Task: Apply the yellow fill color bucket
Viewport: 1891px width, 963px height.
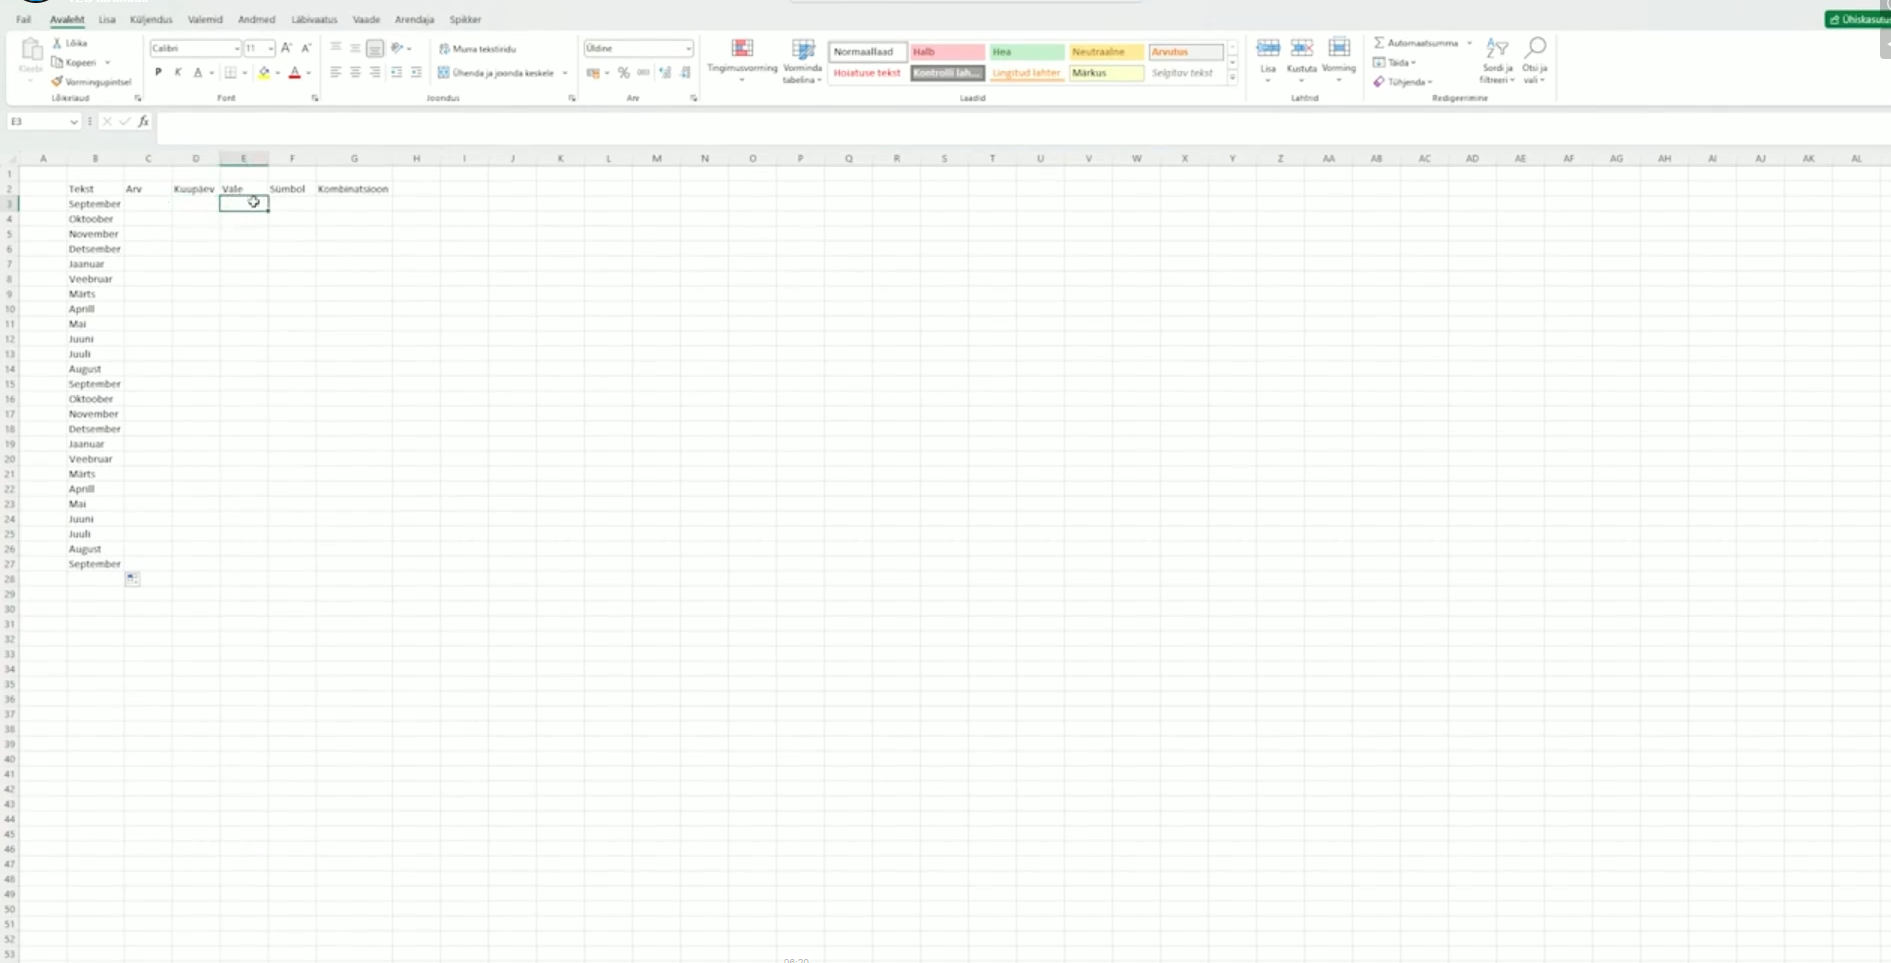Action: 264,72
